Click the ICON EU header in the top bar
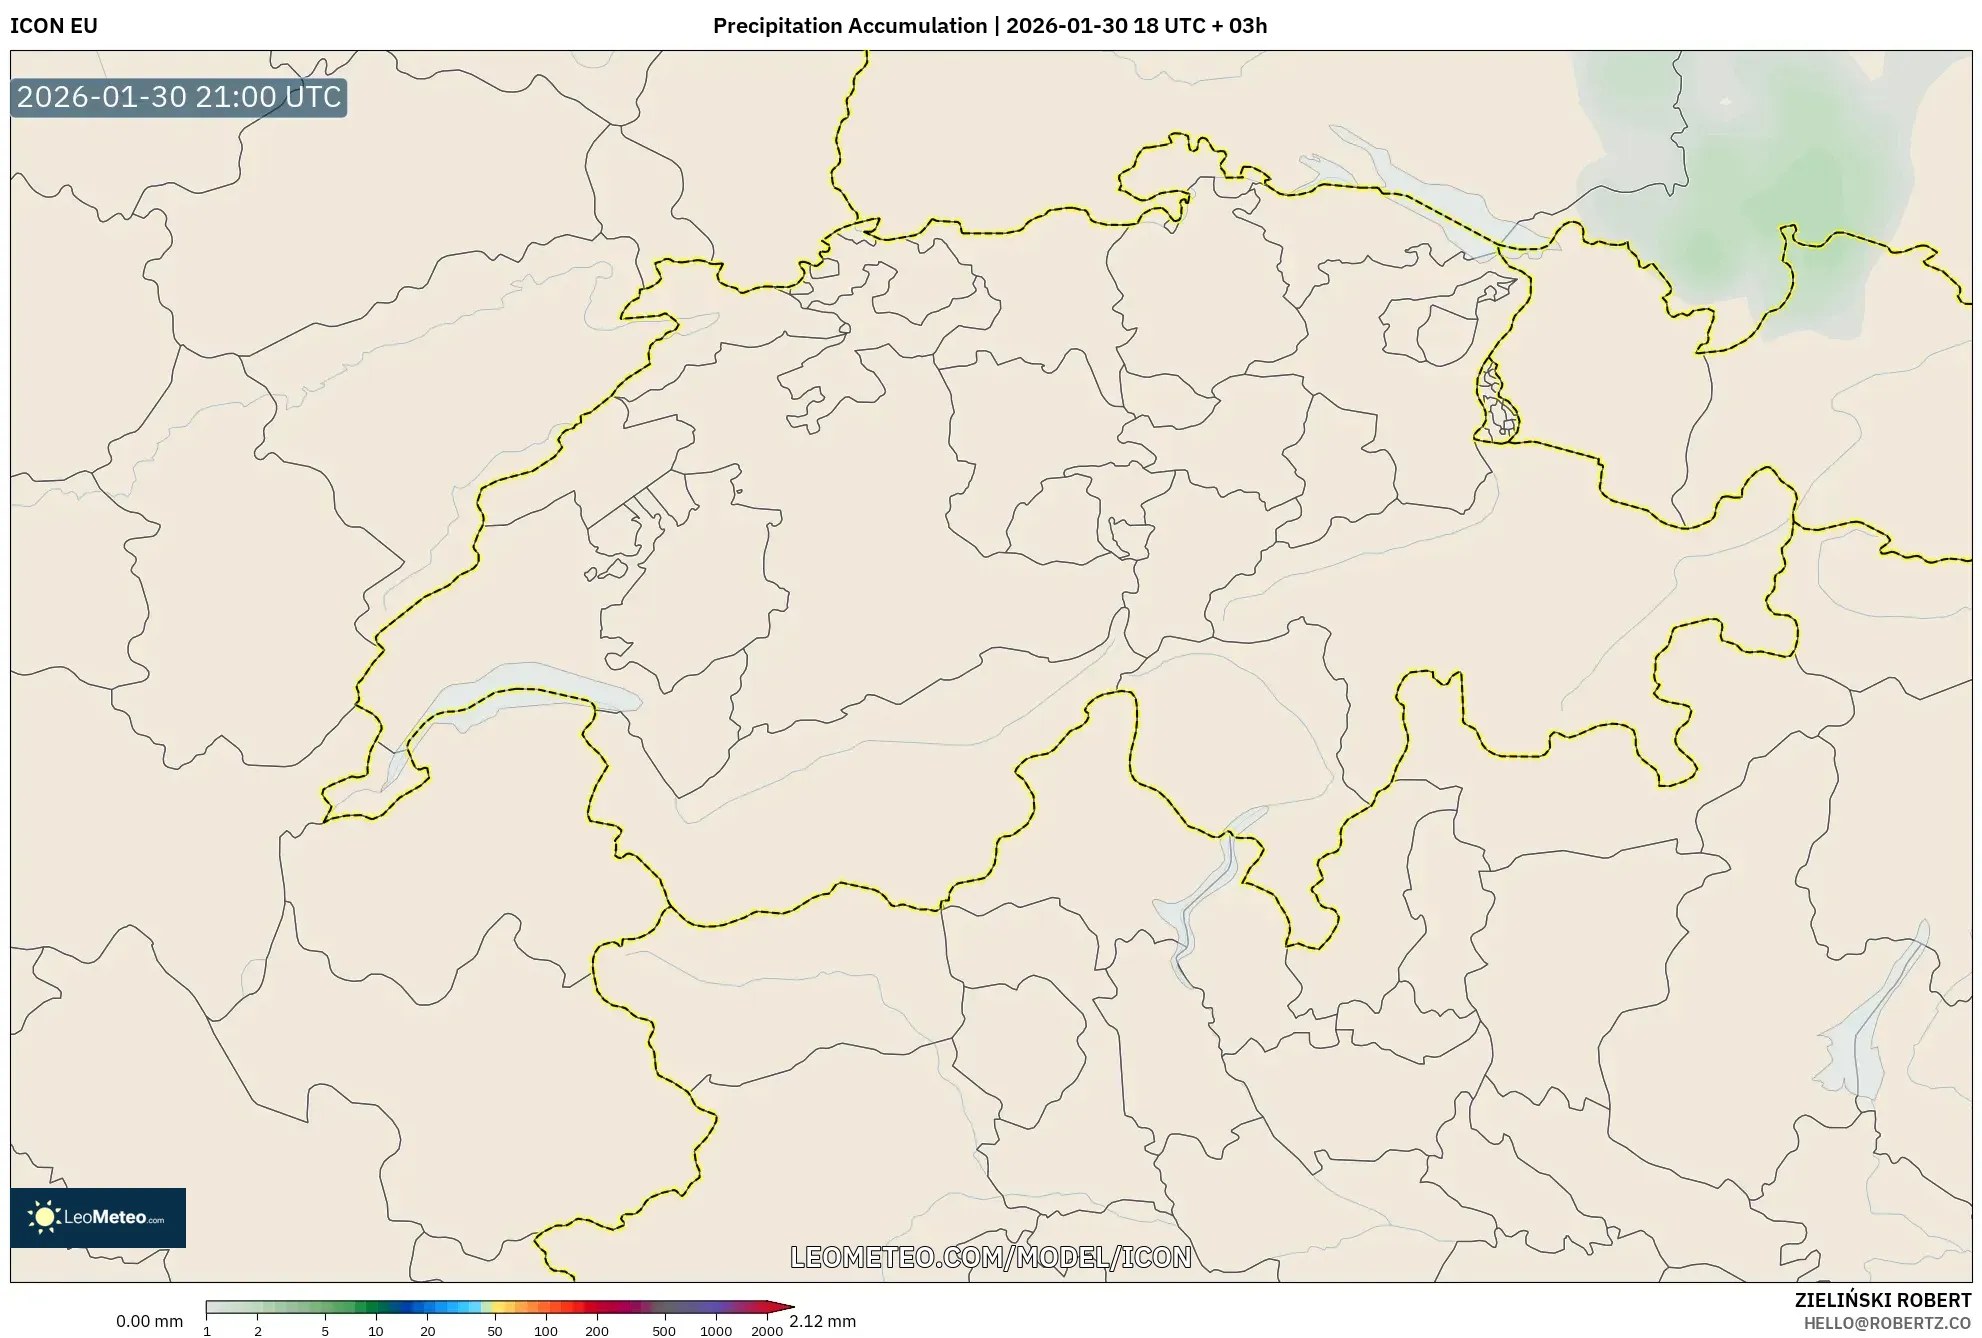The image size is (1982, 1338). (55, 27)
